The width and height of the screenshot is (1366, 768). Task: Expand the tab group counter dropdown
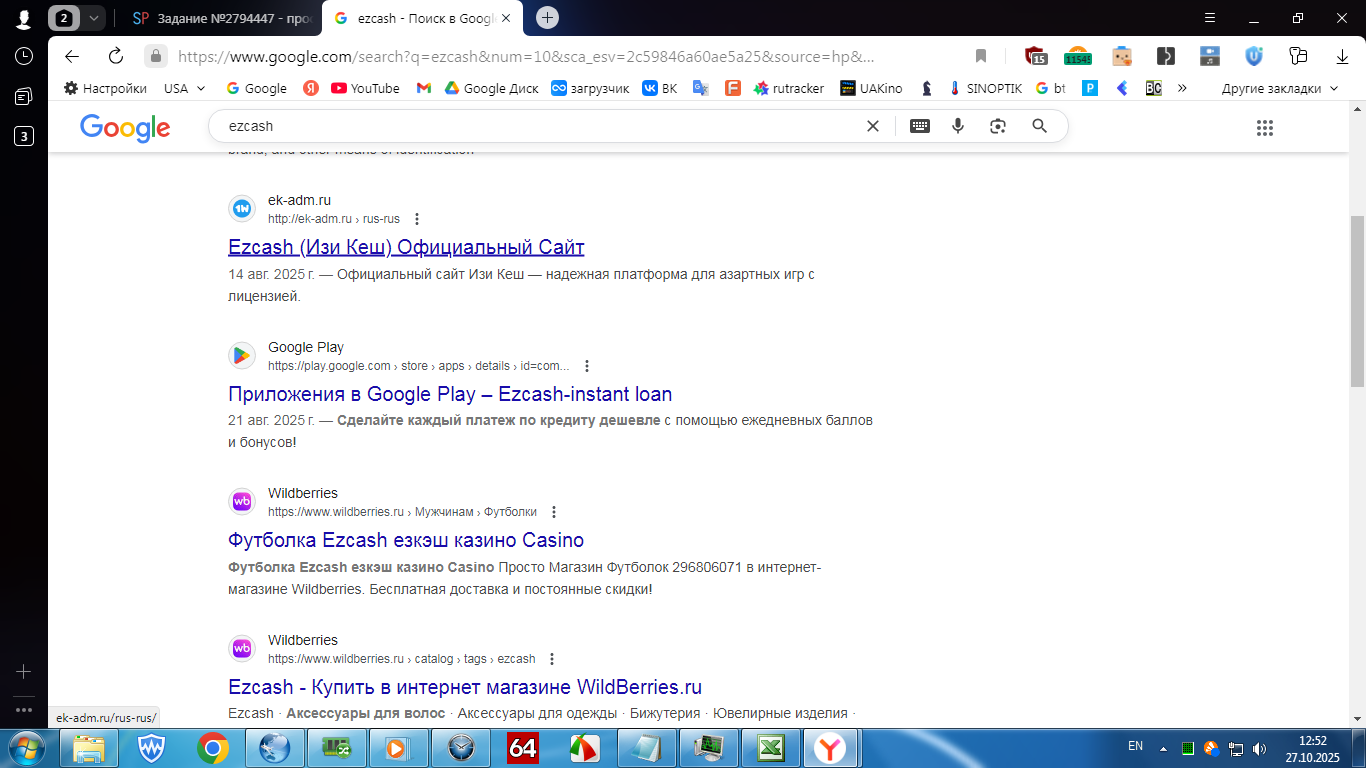click(93, 18)
